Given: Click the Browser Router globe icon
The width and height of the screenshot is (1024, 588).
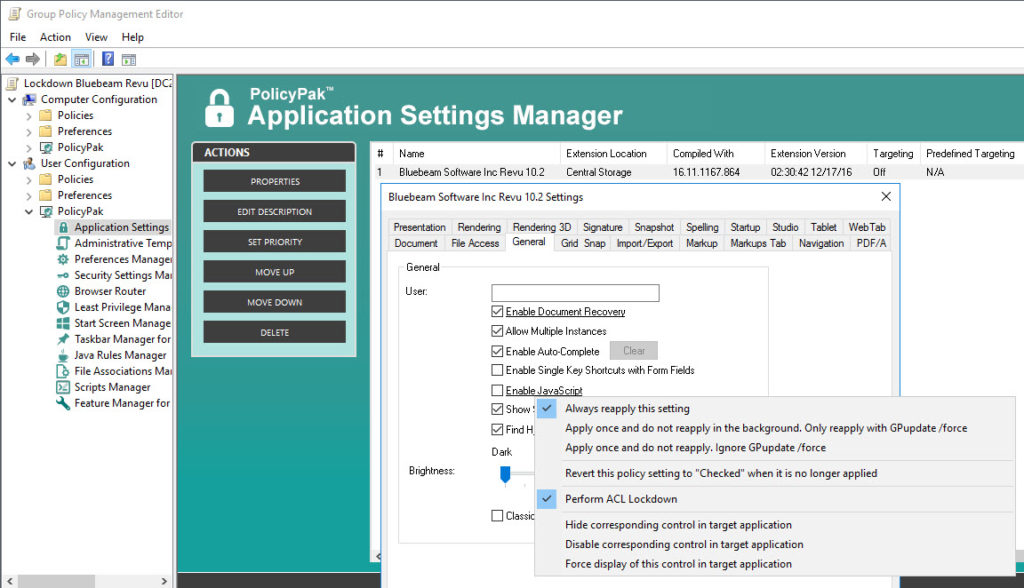Looking at the screenshot, I should (x=63, y=291).
